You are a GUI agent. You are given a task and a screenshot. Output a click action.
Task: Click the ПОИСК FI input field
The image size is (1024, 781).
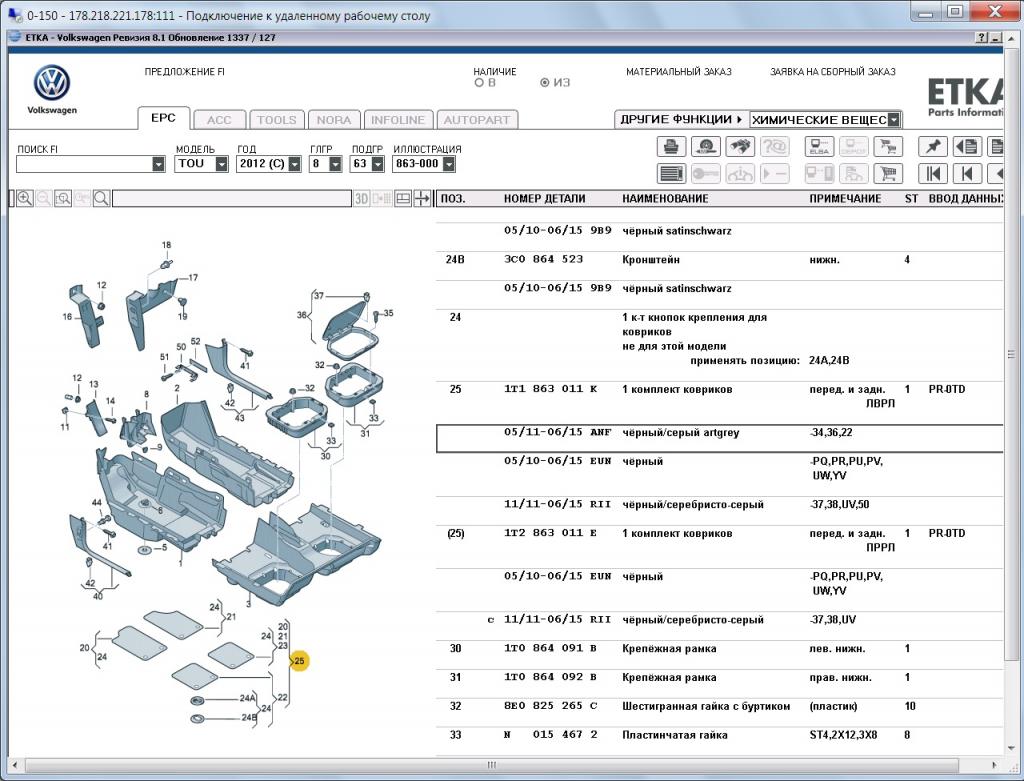click(84, 164)
